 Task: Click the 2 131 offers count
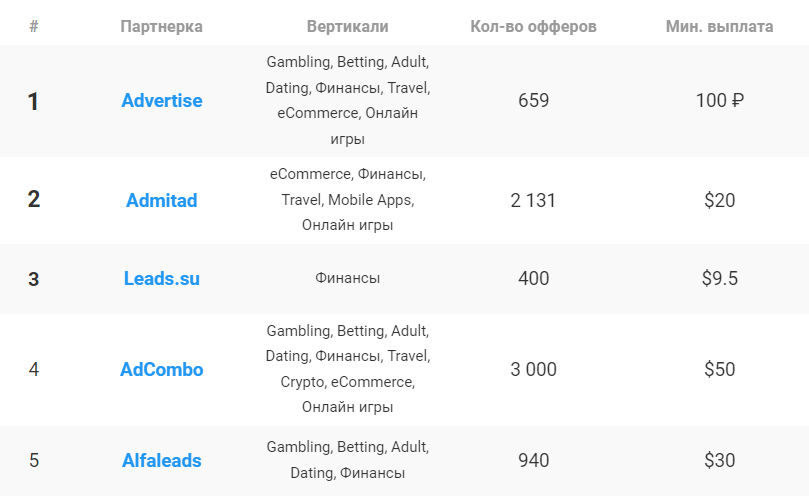(x=533, y=200)
